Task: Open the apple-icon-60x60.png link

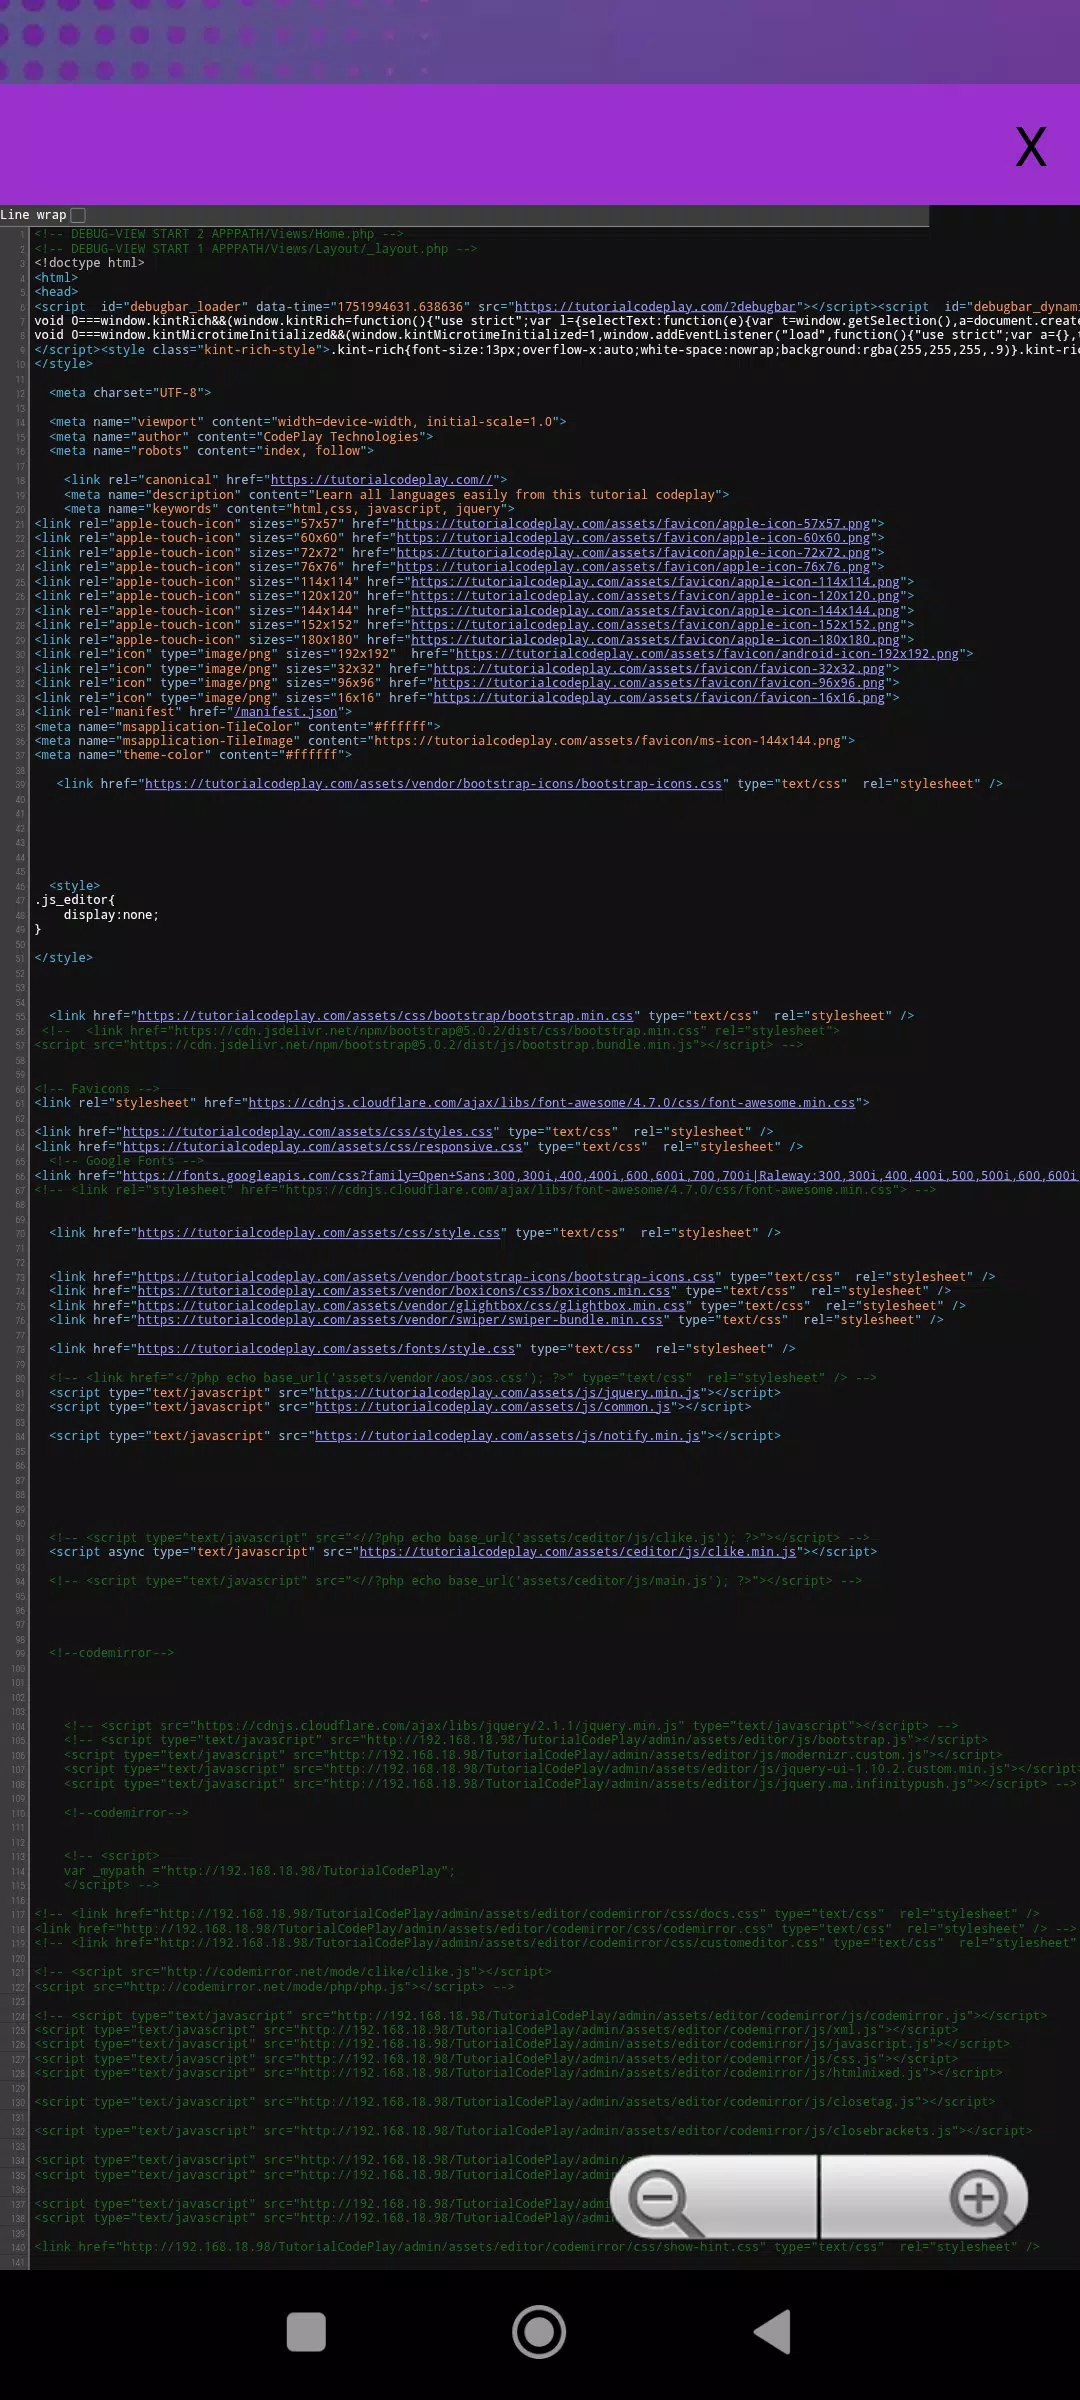Action: [x=633, y=538]
